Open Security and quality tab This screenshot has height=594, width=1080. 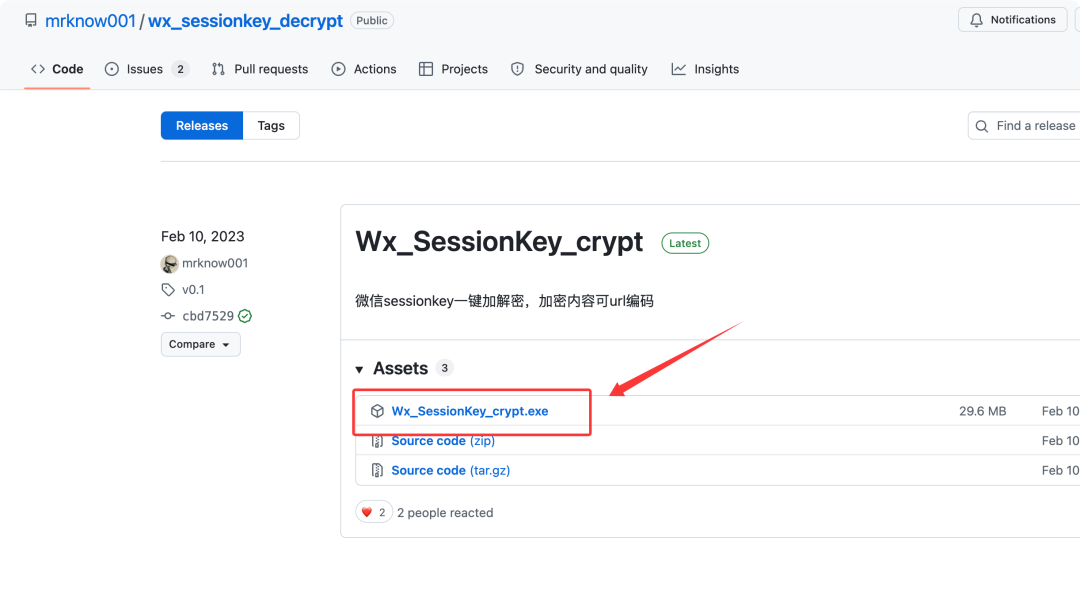579,69
